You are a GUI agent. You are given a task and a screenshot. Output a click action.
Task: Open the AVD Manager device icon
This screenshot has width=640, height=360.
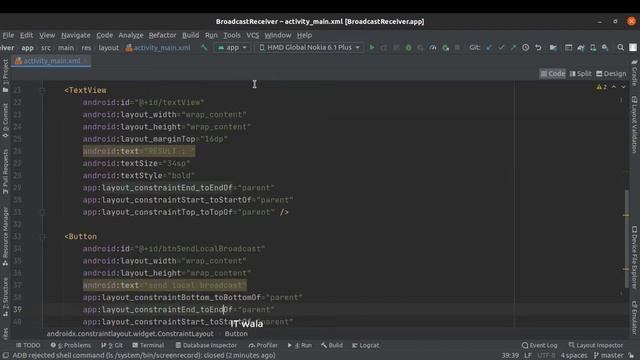[x=593, y=48]
